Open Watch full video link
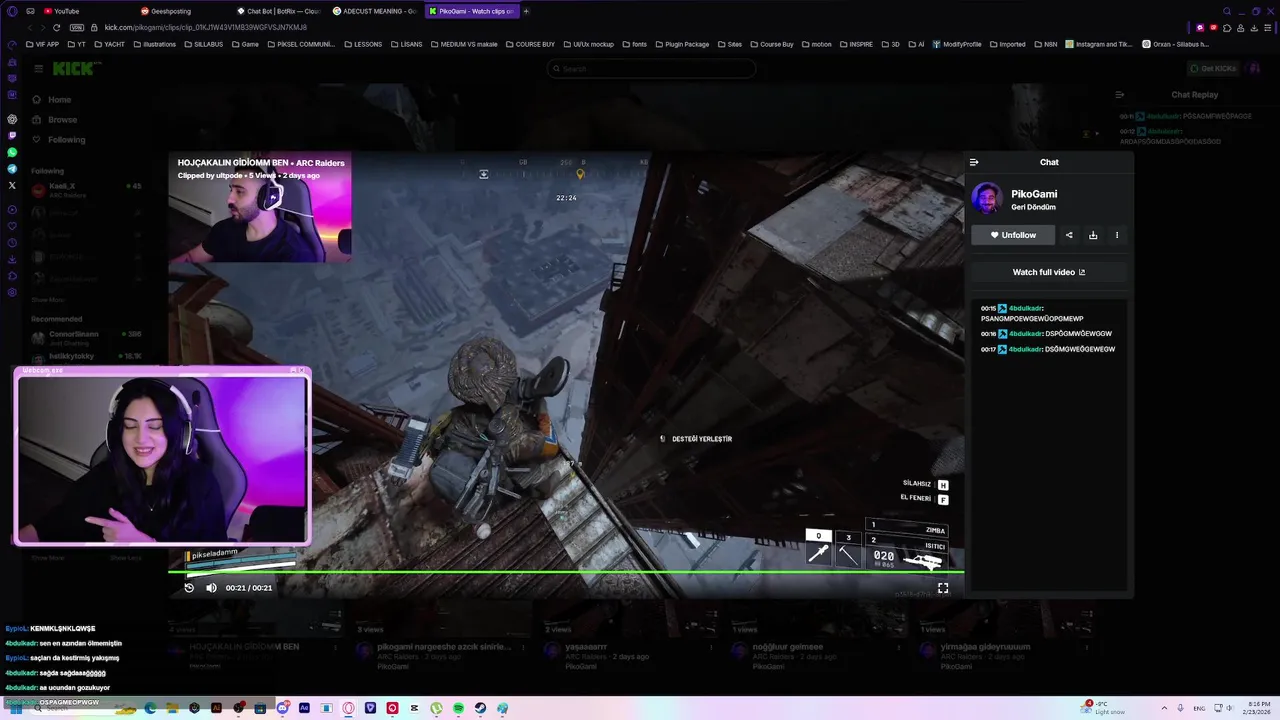This screenshot has height=720, width=1280. tap(1049, 272)
